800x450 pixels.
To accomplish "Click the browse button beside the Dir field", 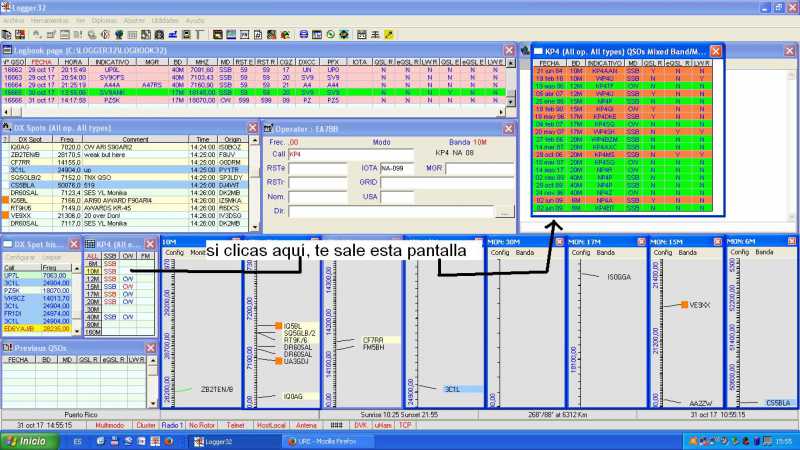I will click(505, 212).
